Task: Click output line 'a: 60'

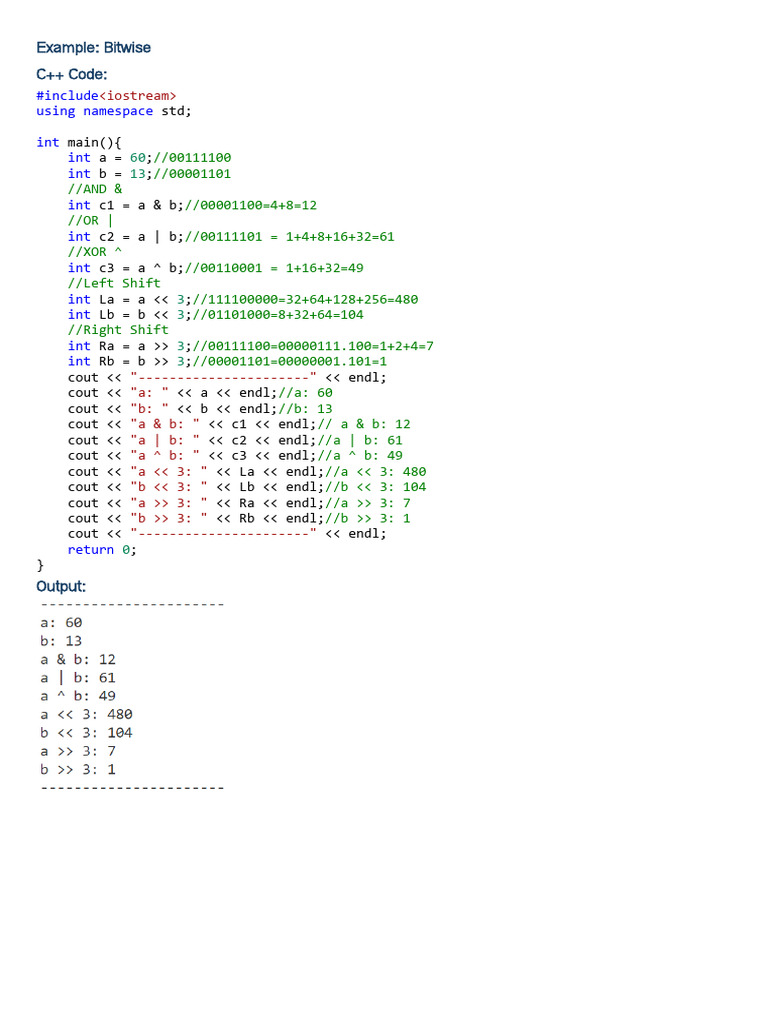Action: (61, 623)
